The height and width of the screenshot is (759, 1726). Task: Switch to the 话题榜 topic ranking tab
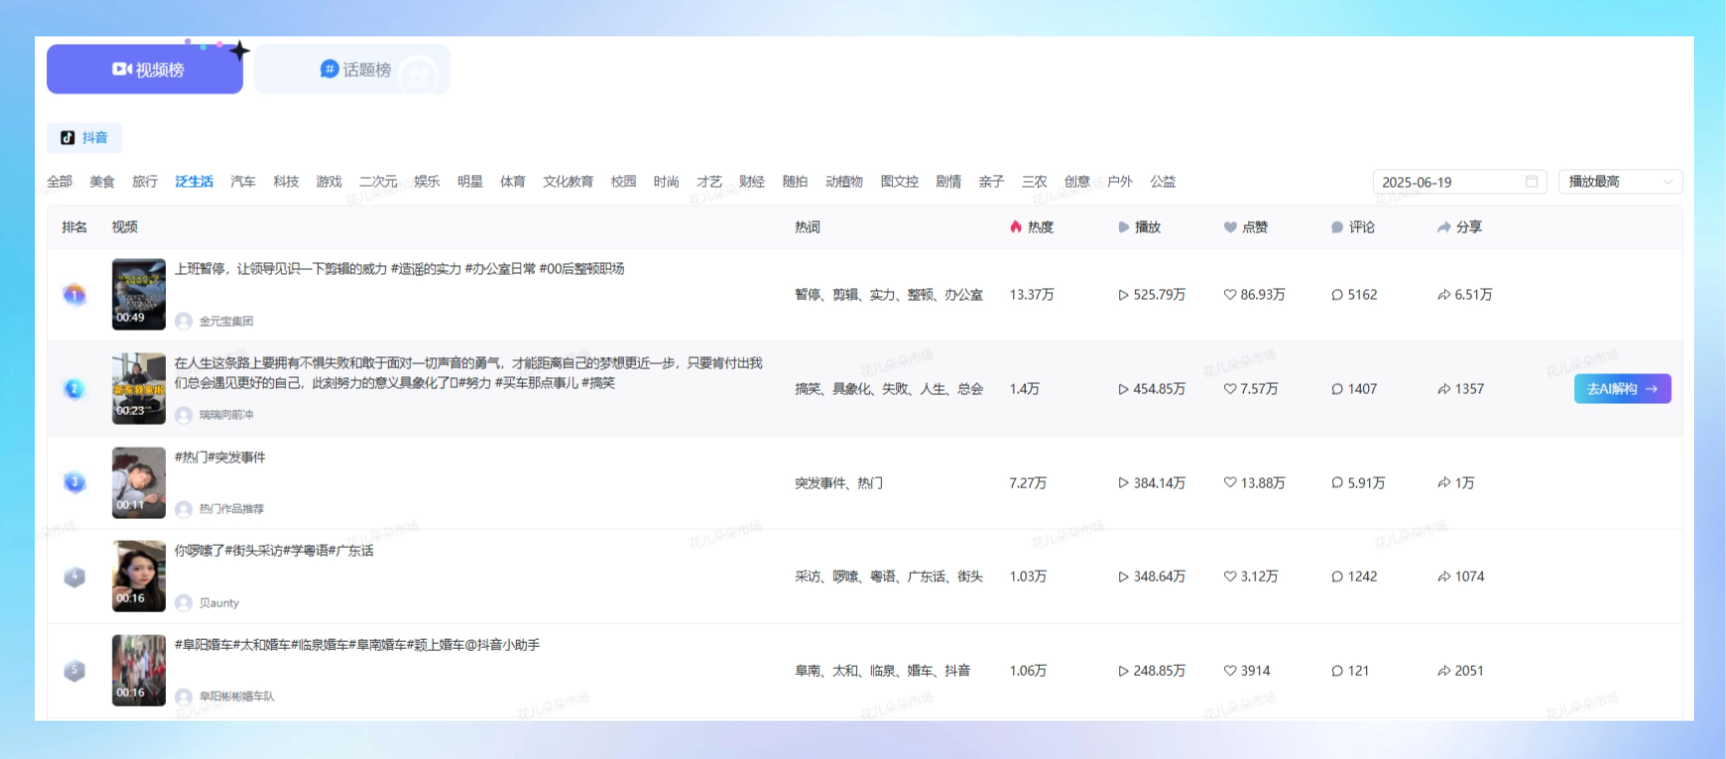tap(352, 69)
